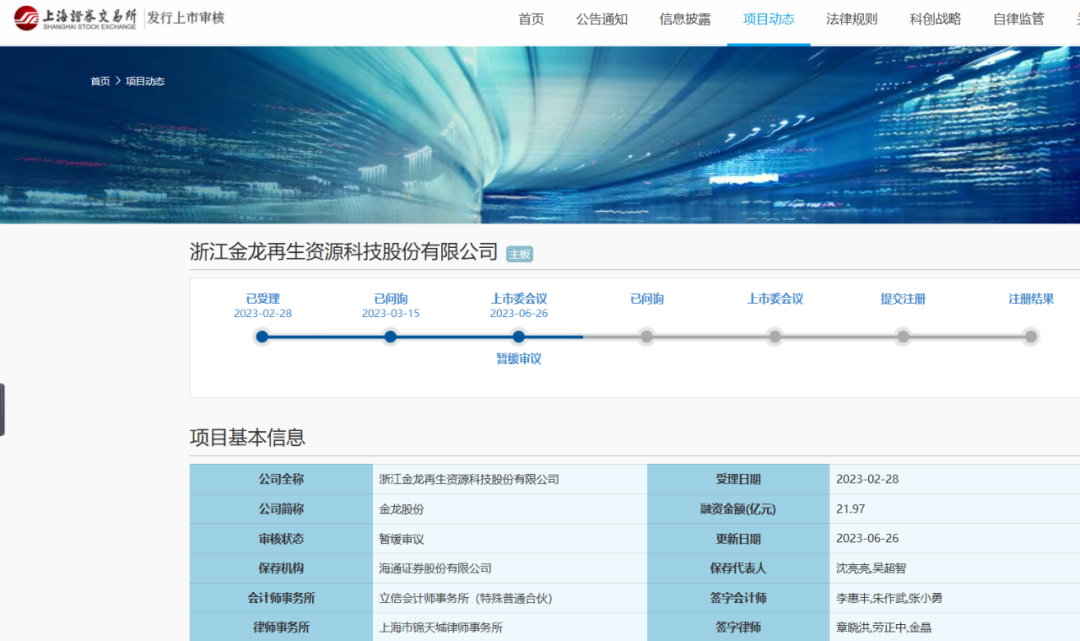Open the 自律监管 navigation item
This screenshot has width=1080, height=641.
pos(1019,19)
